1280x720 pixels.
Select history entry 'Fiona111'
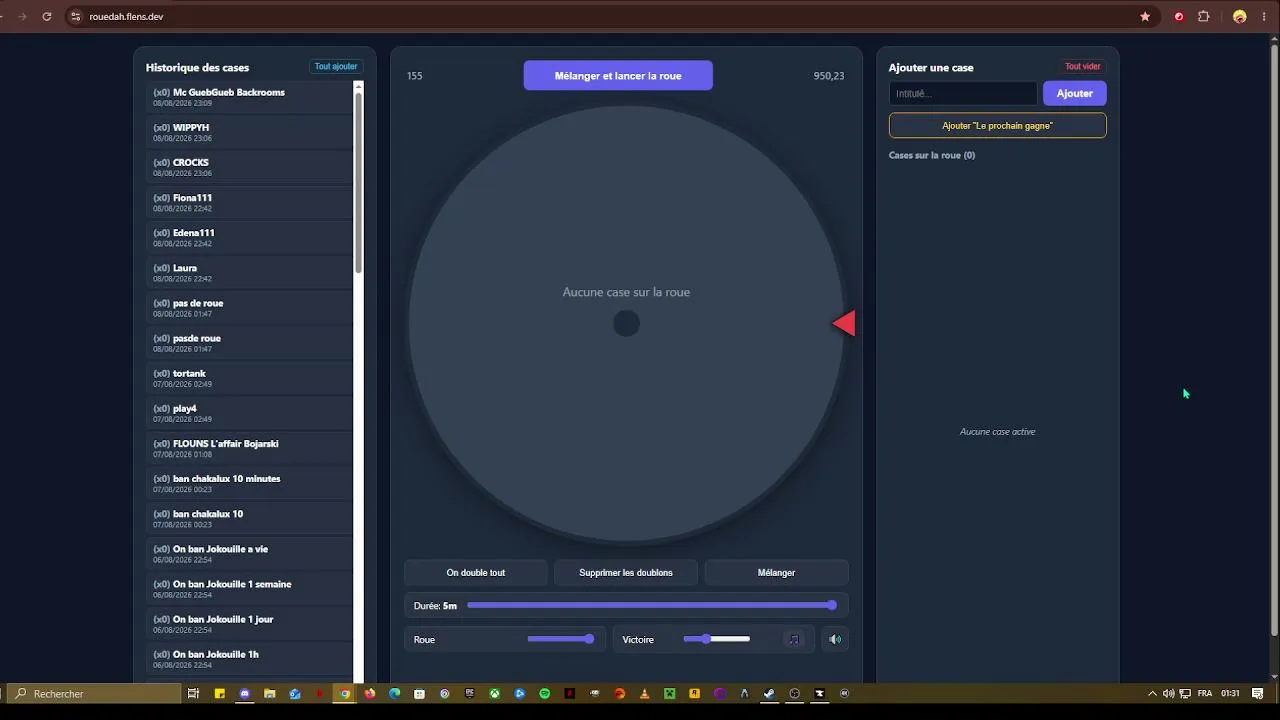pyautogui.click(x=249, y=202)
